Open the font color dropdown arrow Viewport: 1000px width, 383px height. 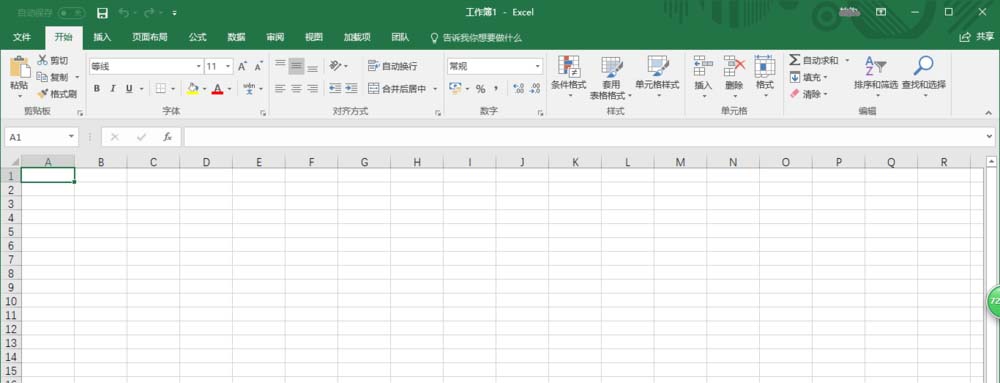click(x=229, y=89)
